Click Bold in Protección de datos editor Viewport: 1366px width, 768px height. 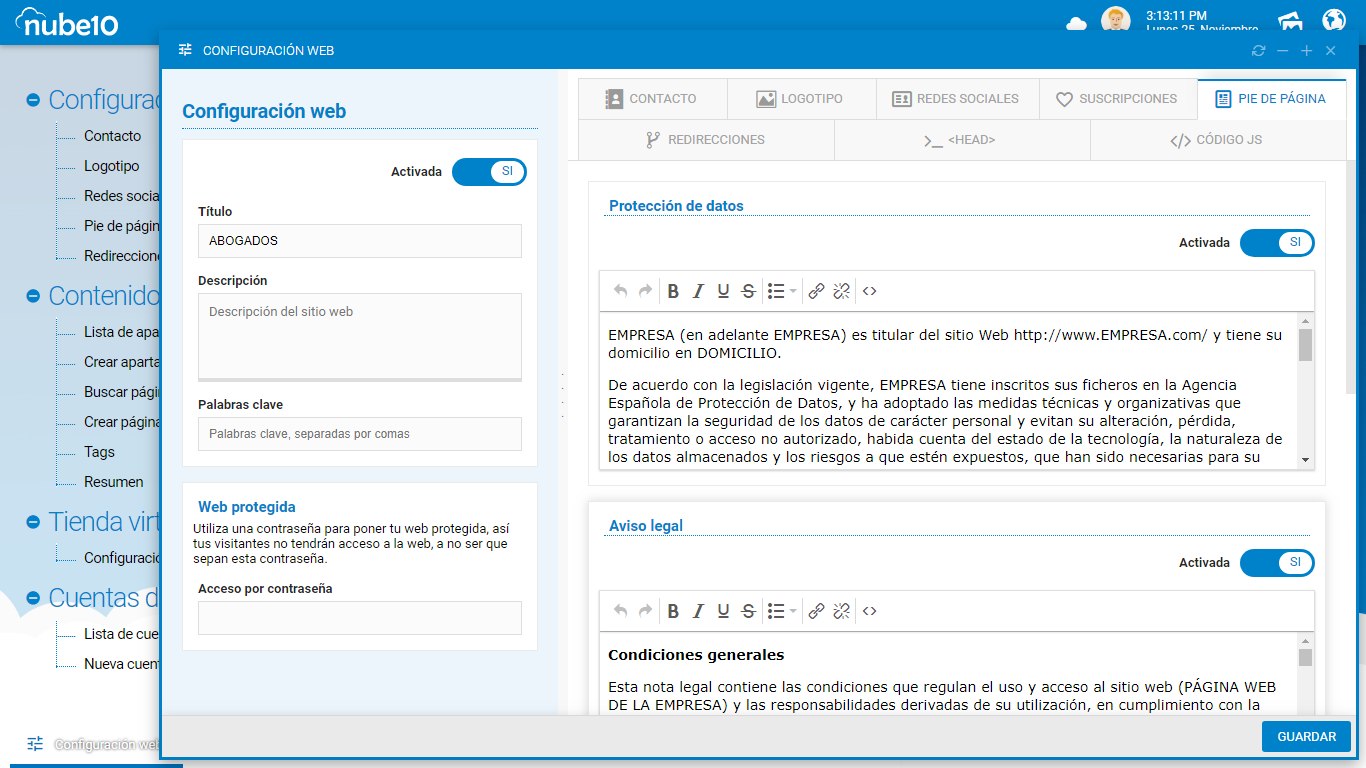point(673,291)
